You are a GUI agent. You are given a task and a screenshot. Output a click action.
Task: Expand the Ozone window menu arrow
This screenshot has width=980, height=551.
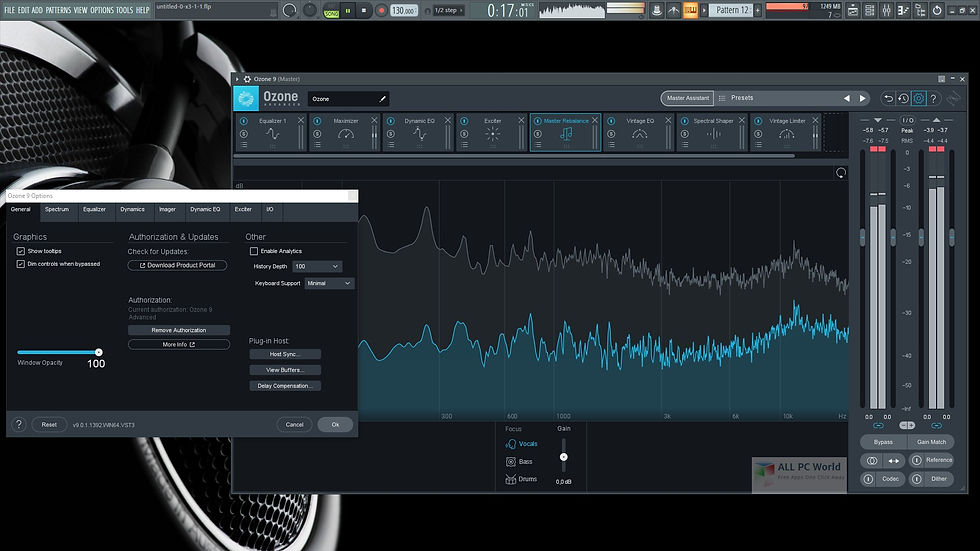(238, 79)
